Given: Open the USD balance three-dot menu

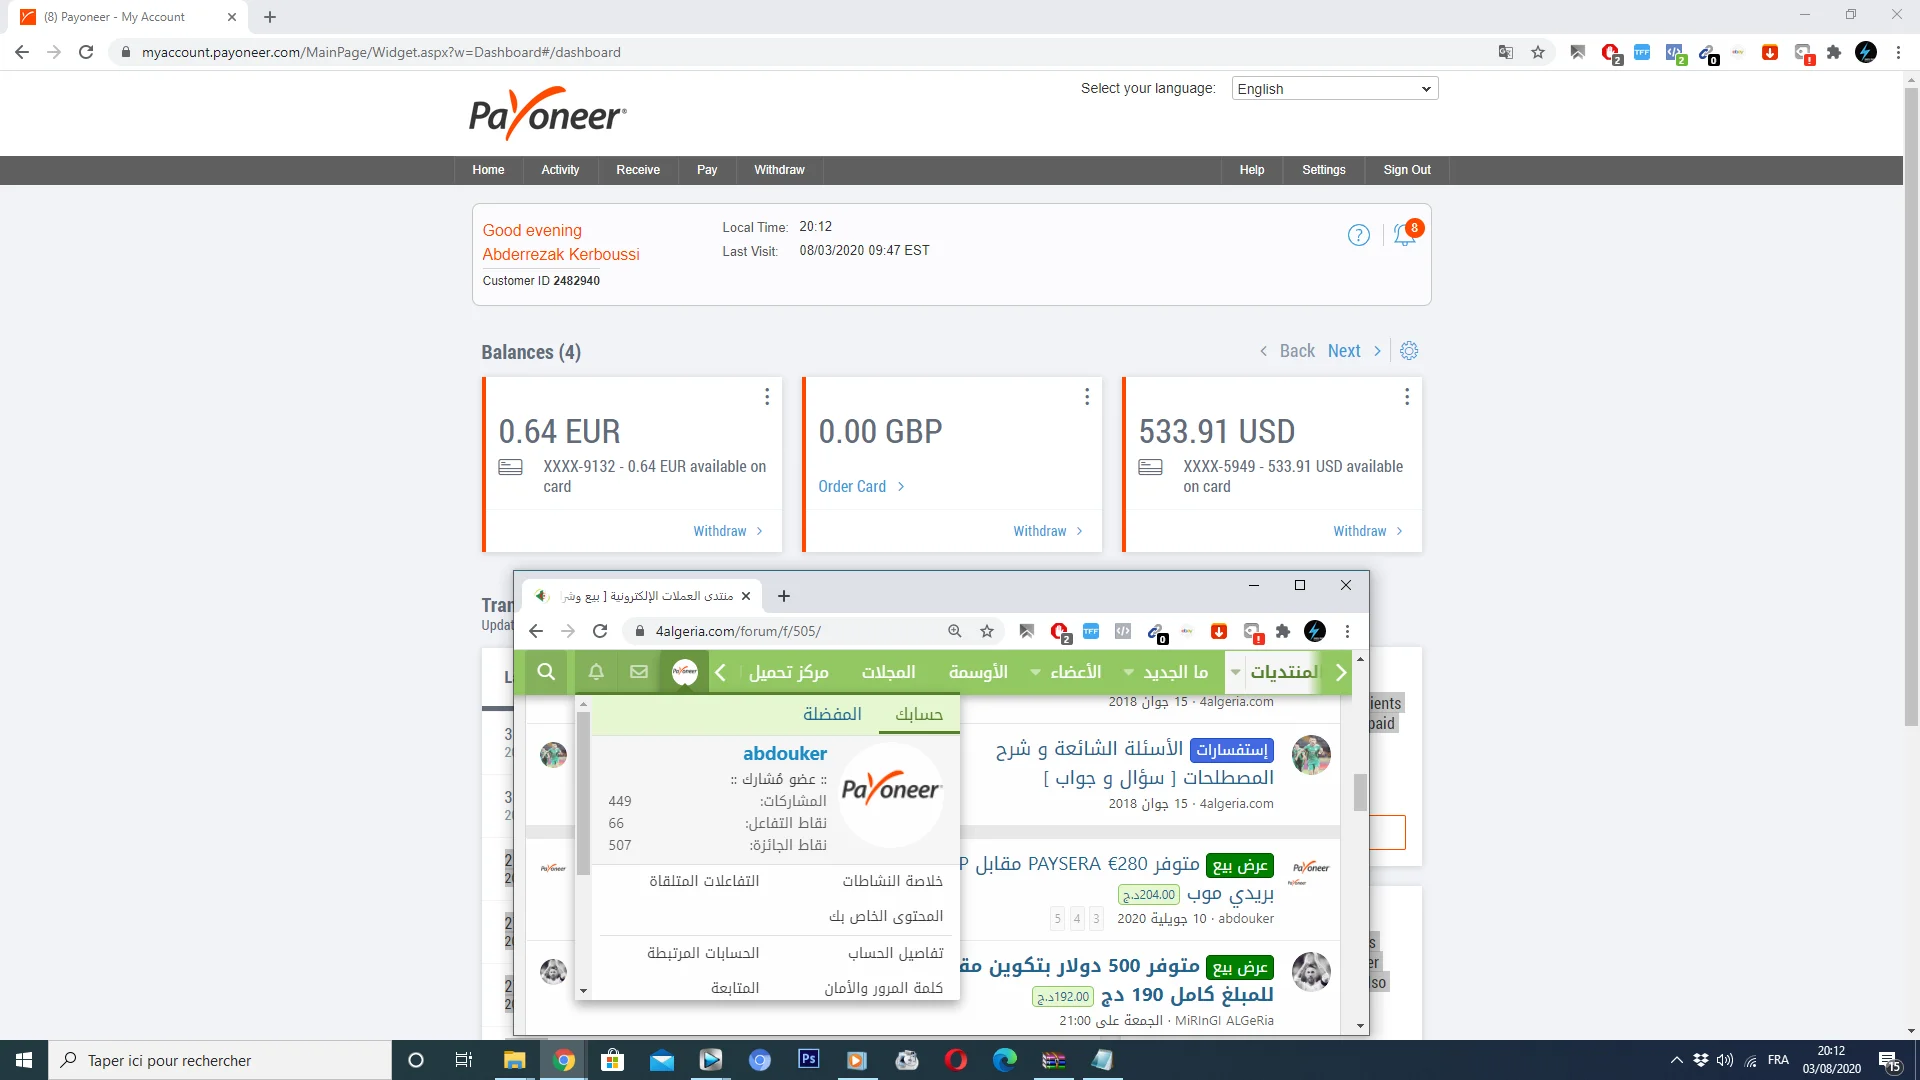Looking at the screenshot, I should click(1407, 397).
